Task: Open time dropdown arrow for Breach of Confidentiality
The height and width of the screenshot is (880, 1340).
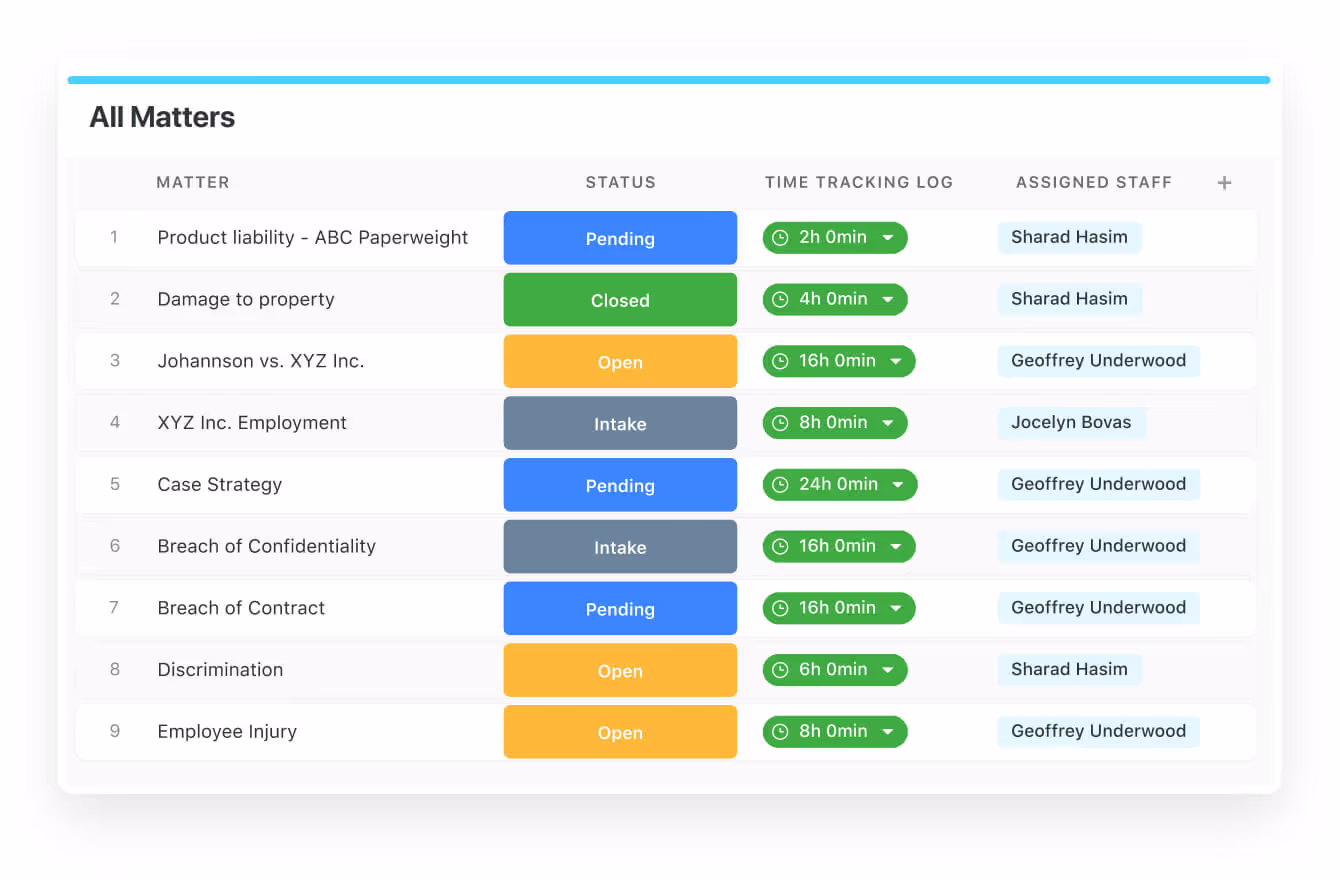Action: (x=896, y=547)
